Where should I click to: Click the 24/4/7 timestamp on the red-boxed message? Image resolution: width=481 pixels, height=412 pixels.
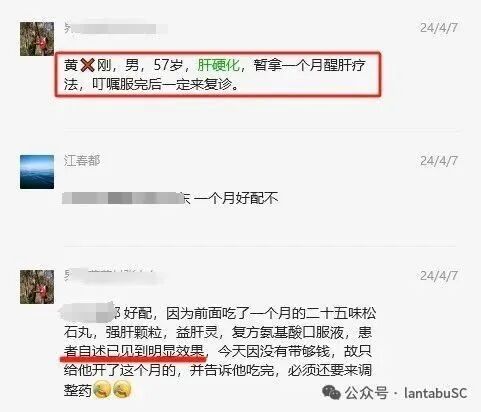438,28
